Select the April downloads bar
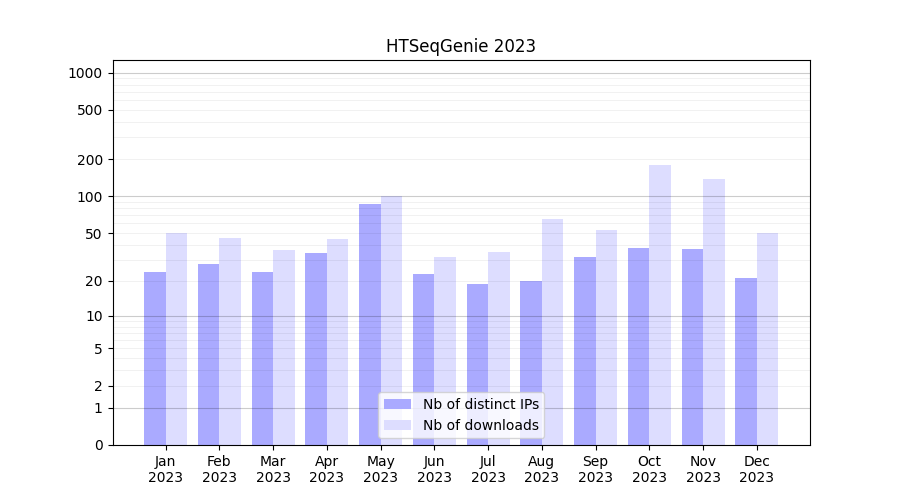 (337, 342)
